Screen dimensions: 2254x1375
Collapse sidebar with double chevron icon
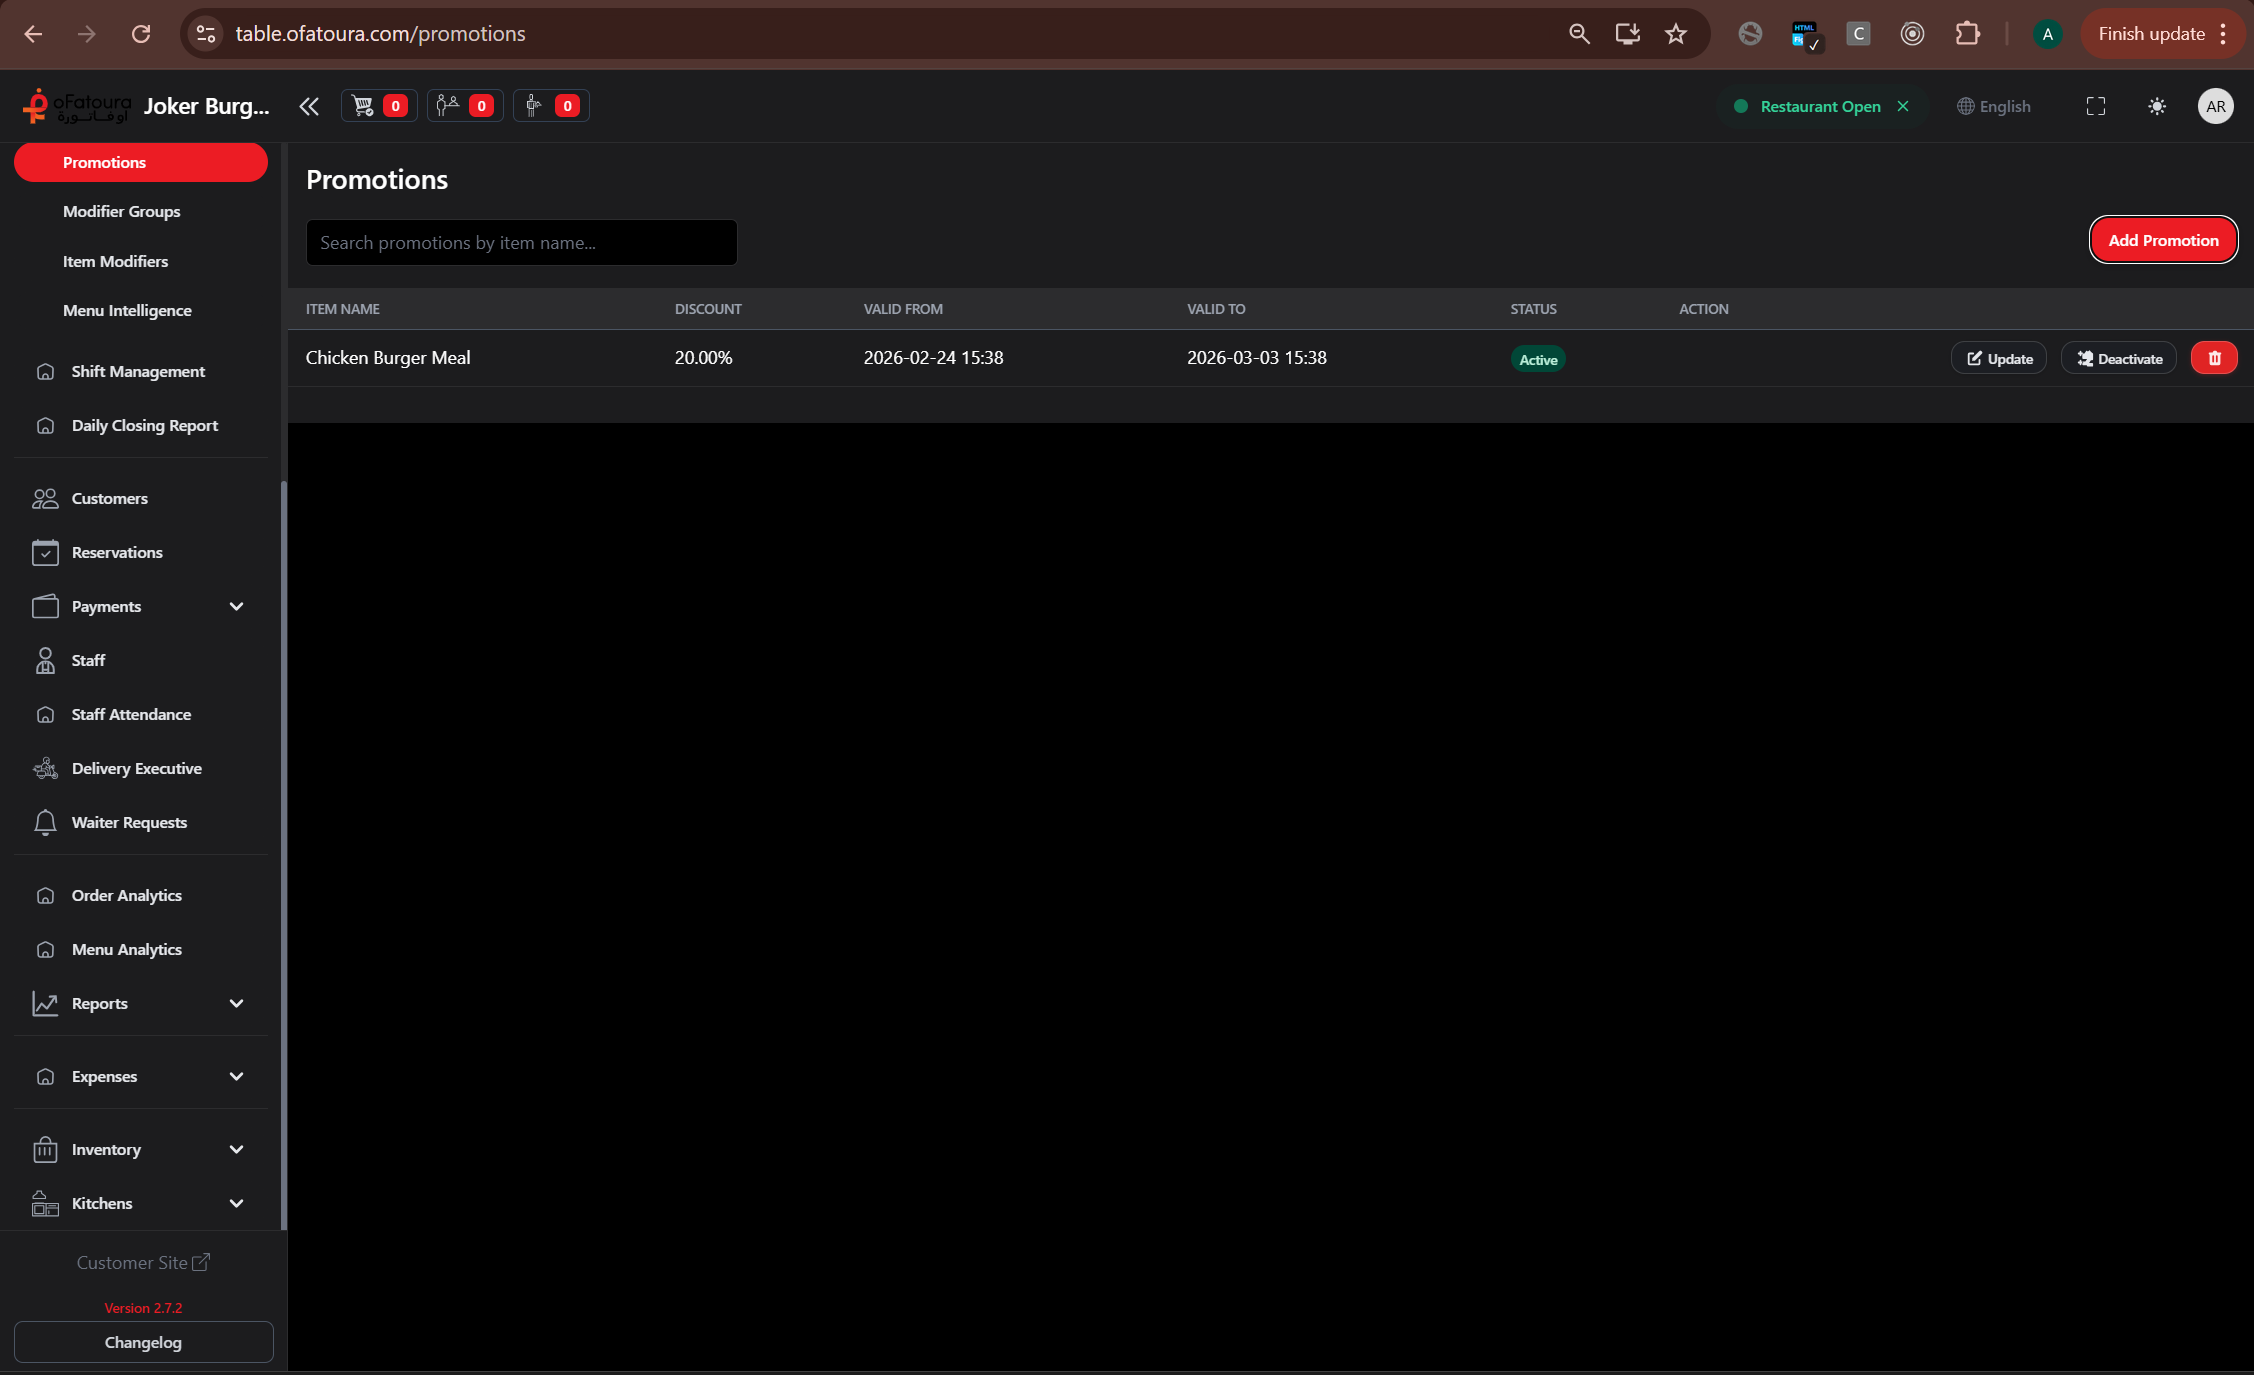(309, 106)
